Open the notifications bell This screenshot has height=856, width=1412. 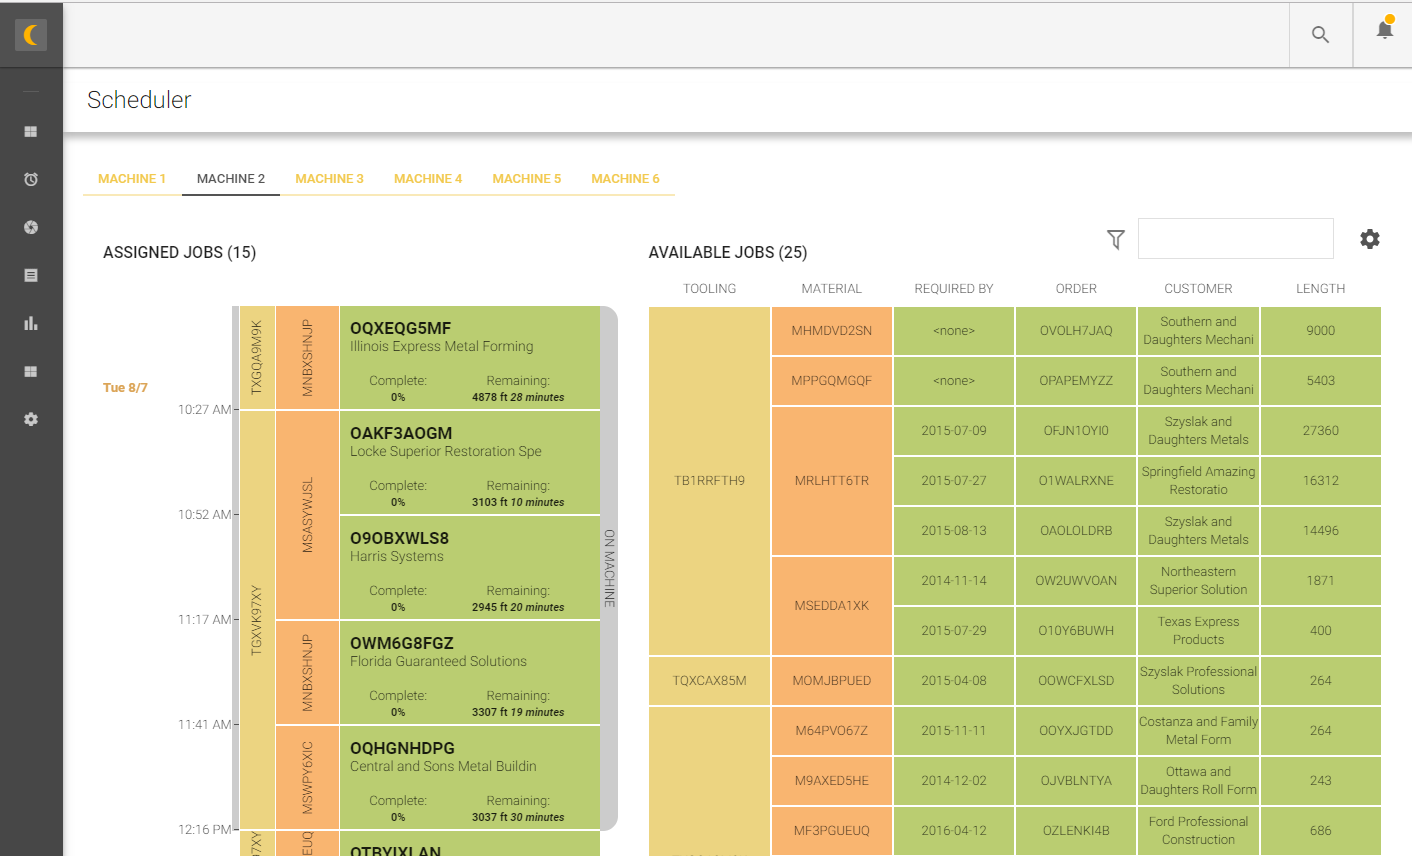[1384, 30]
